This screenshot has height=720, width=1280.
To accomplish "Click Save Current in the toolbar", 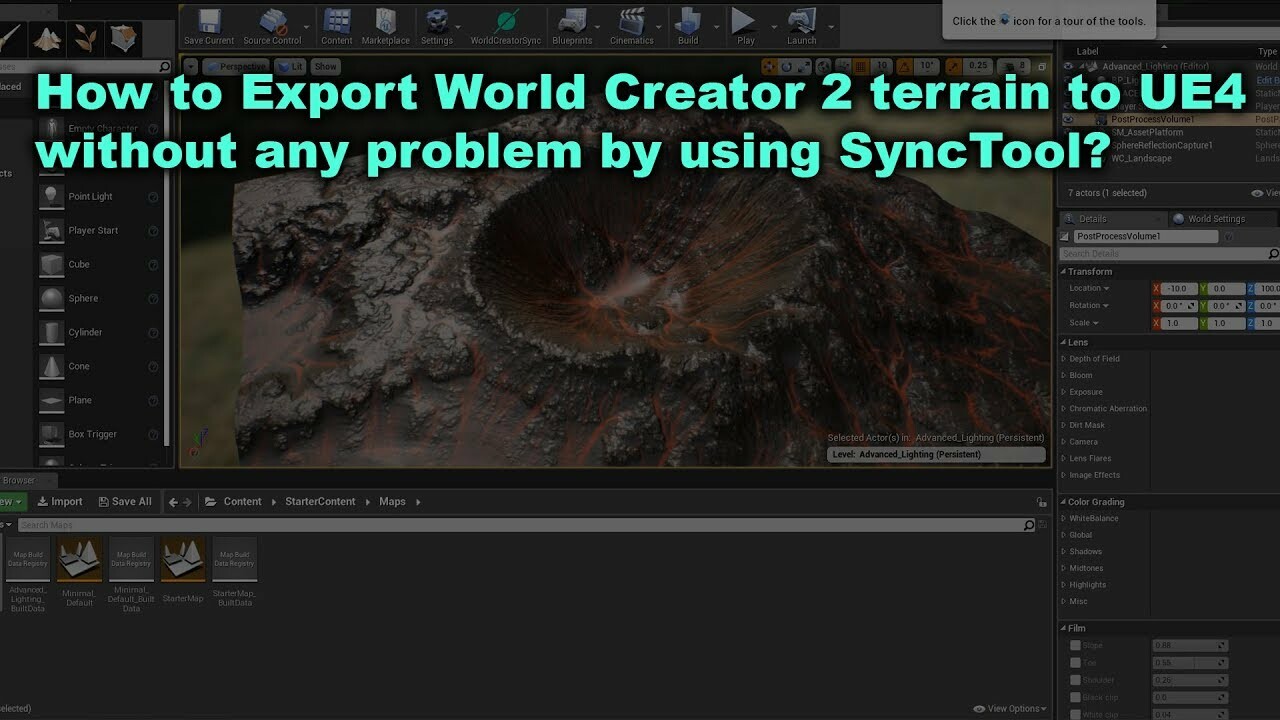I will tap(207, 22).
